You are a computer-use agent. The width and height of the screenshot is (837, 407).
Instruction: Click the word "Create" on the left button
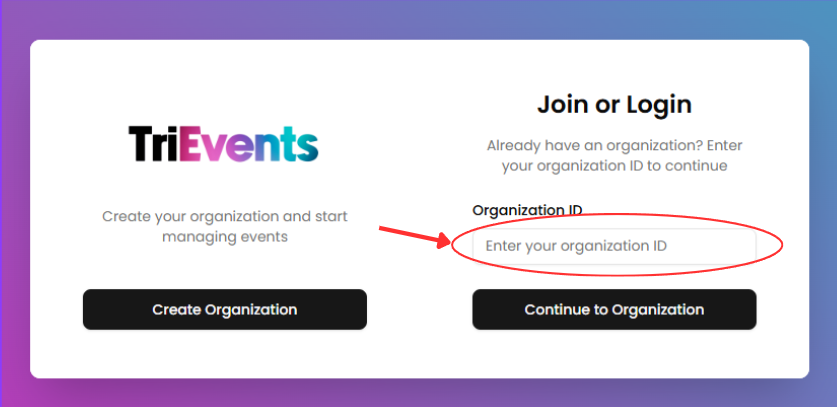(x=177, y=310)
